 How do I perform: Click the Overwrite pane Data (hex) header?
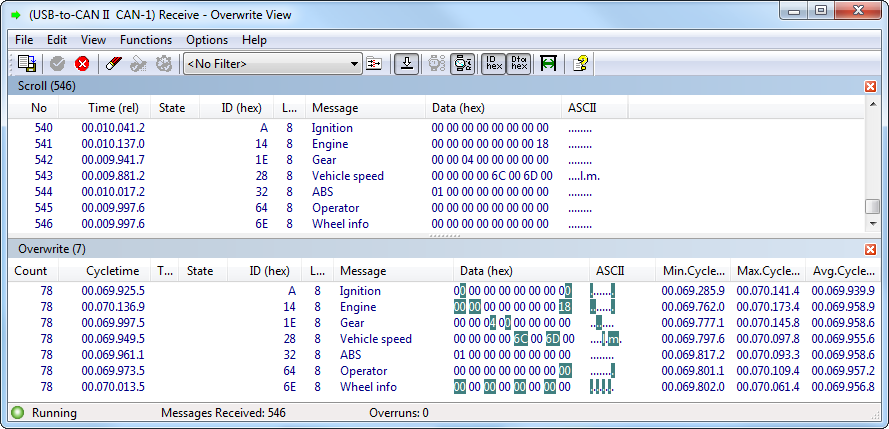(522, 271)
